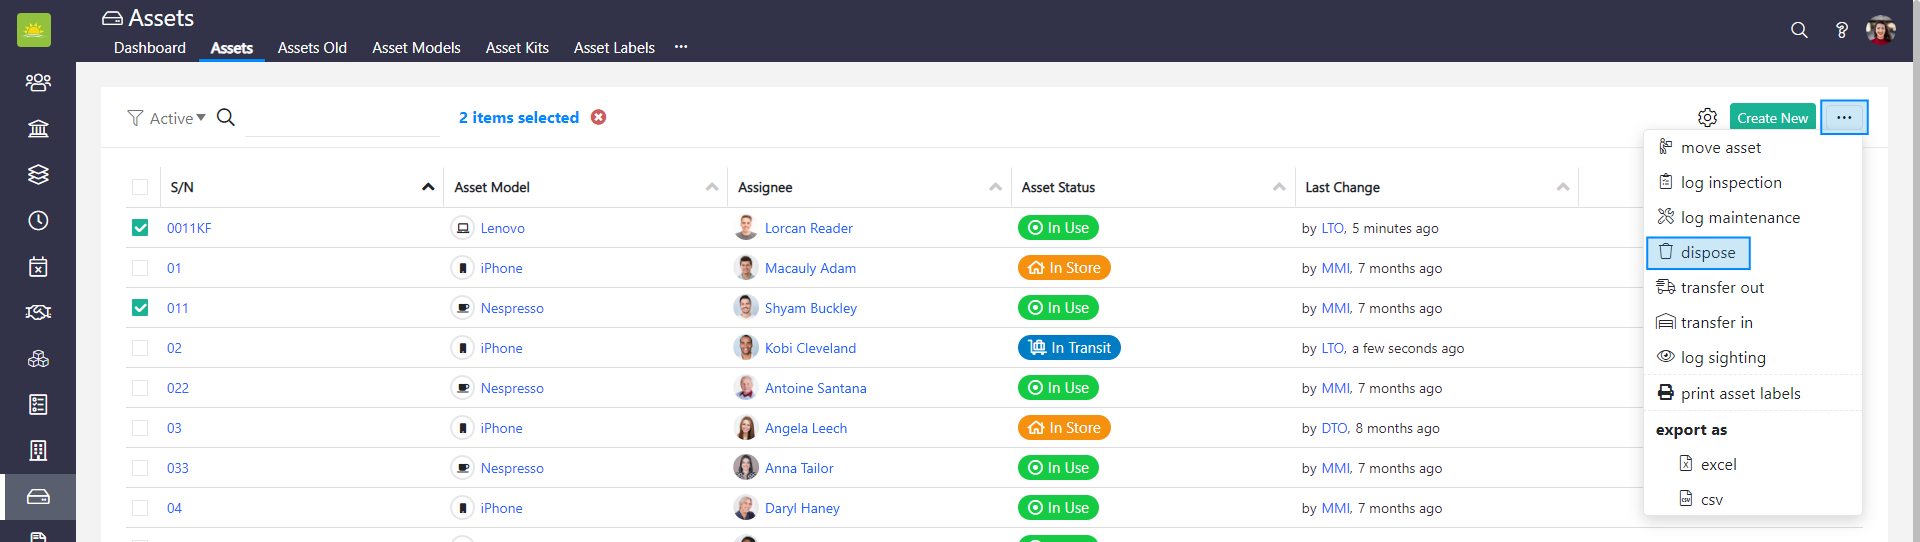Uncheck the checkbox for asset 0011KF

pyautogui.click(x=140, y=228)
